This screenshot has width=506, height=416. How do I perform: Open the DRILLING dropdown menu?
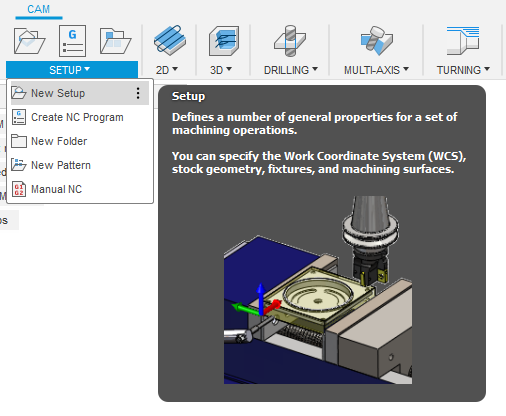[291, 70]
